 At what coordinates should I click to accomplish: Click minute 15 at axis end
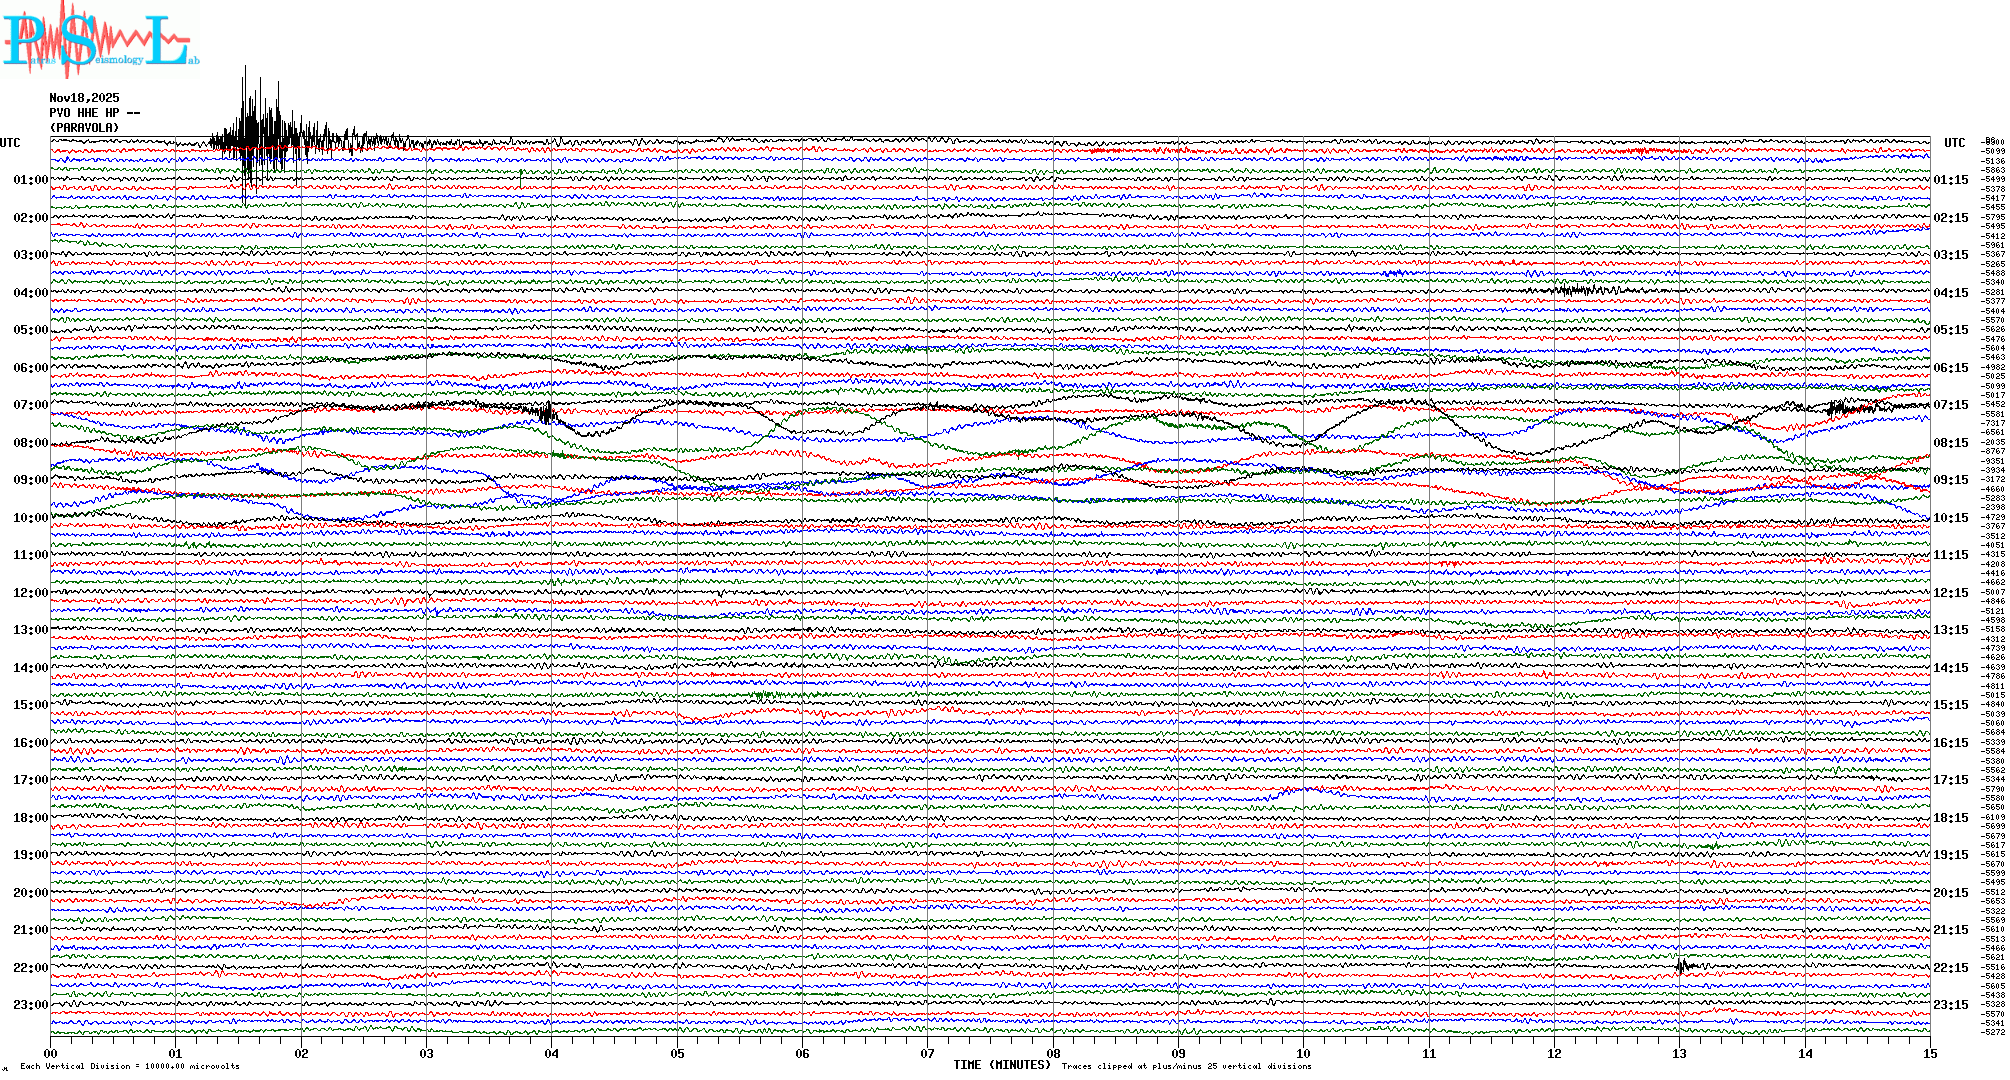tap(1929, 1053)
